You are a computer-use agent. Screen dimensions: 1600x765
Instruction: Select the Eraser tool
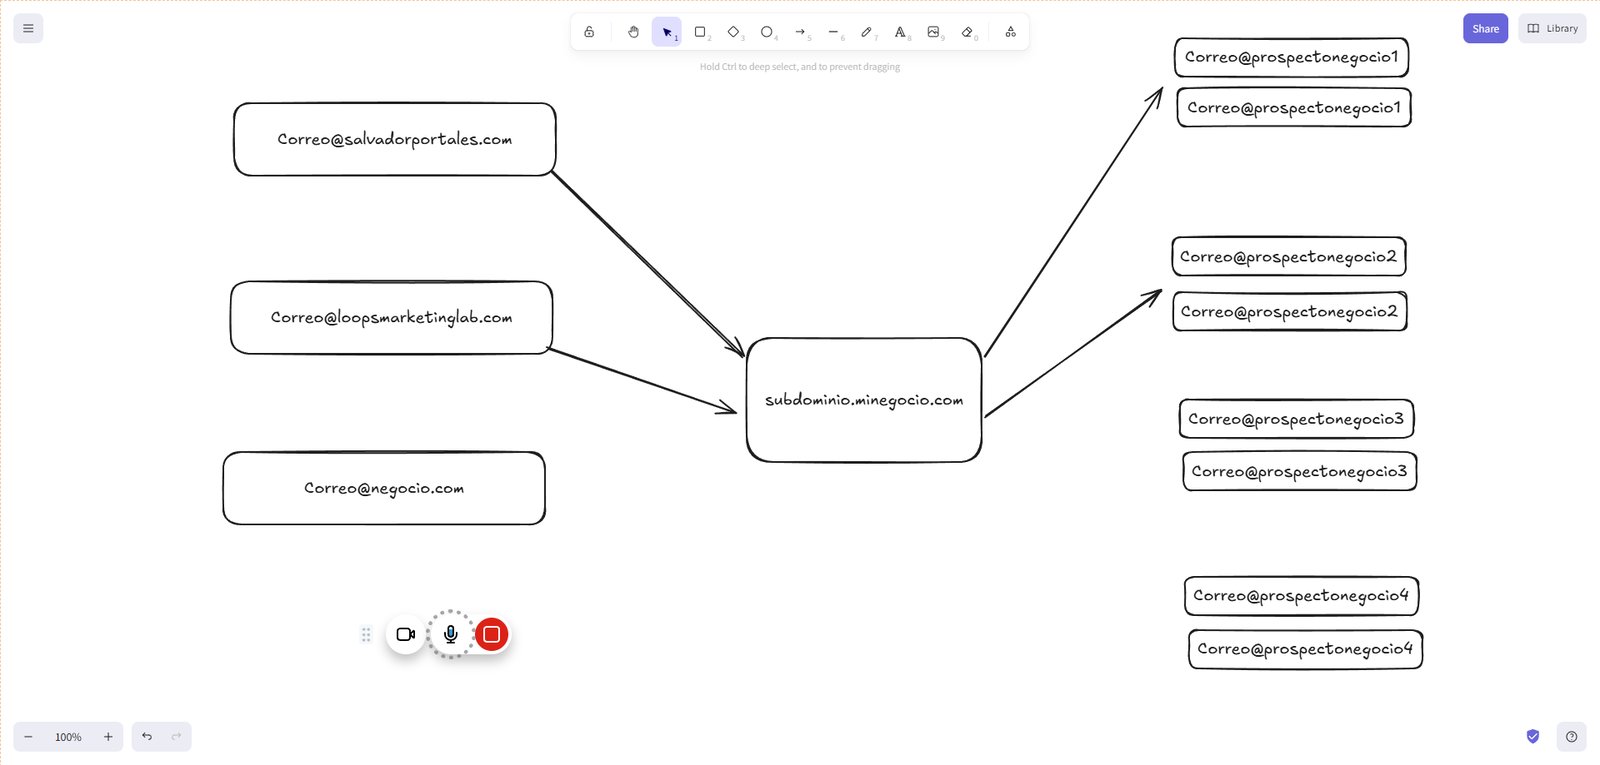[967, 32]
